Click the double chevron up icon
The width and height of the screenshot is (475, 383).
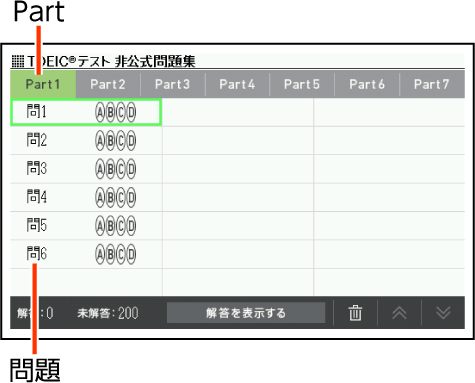coord(399,313)
